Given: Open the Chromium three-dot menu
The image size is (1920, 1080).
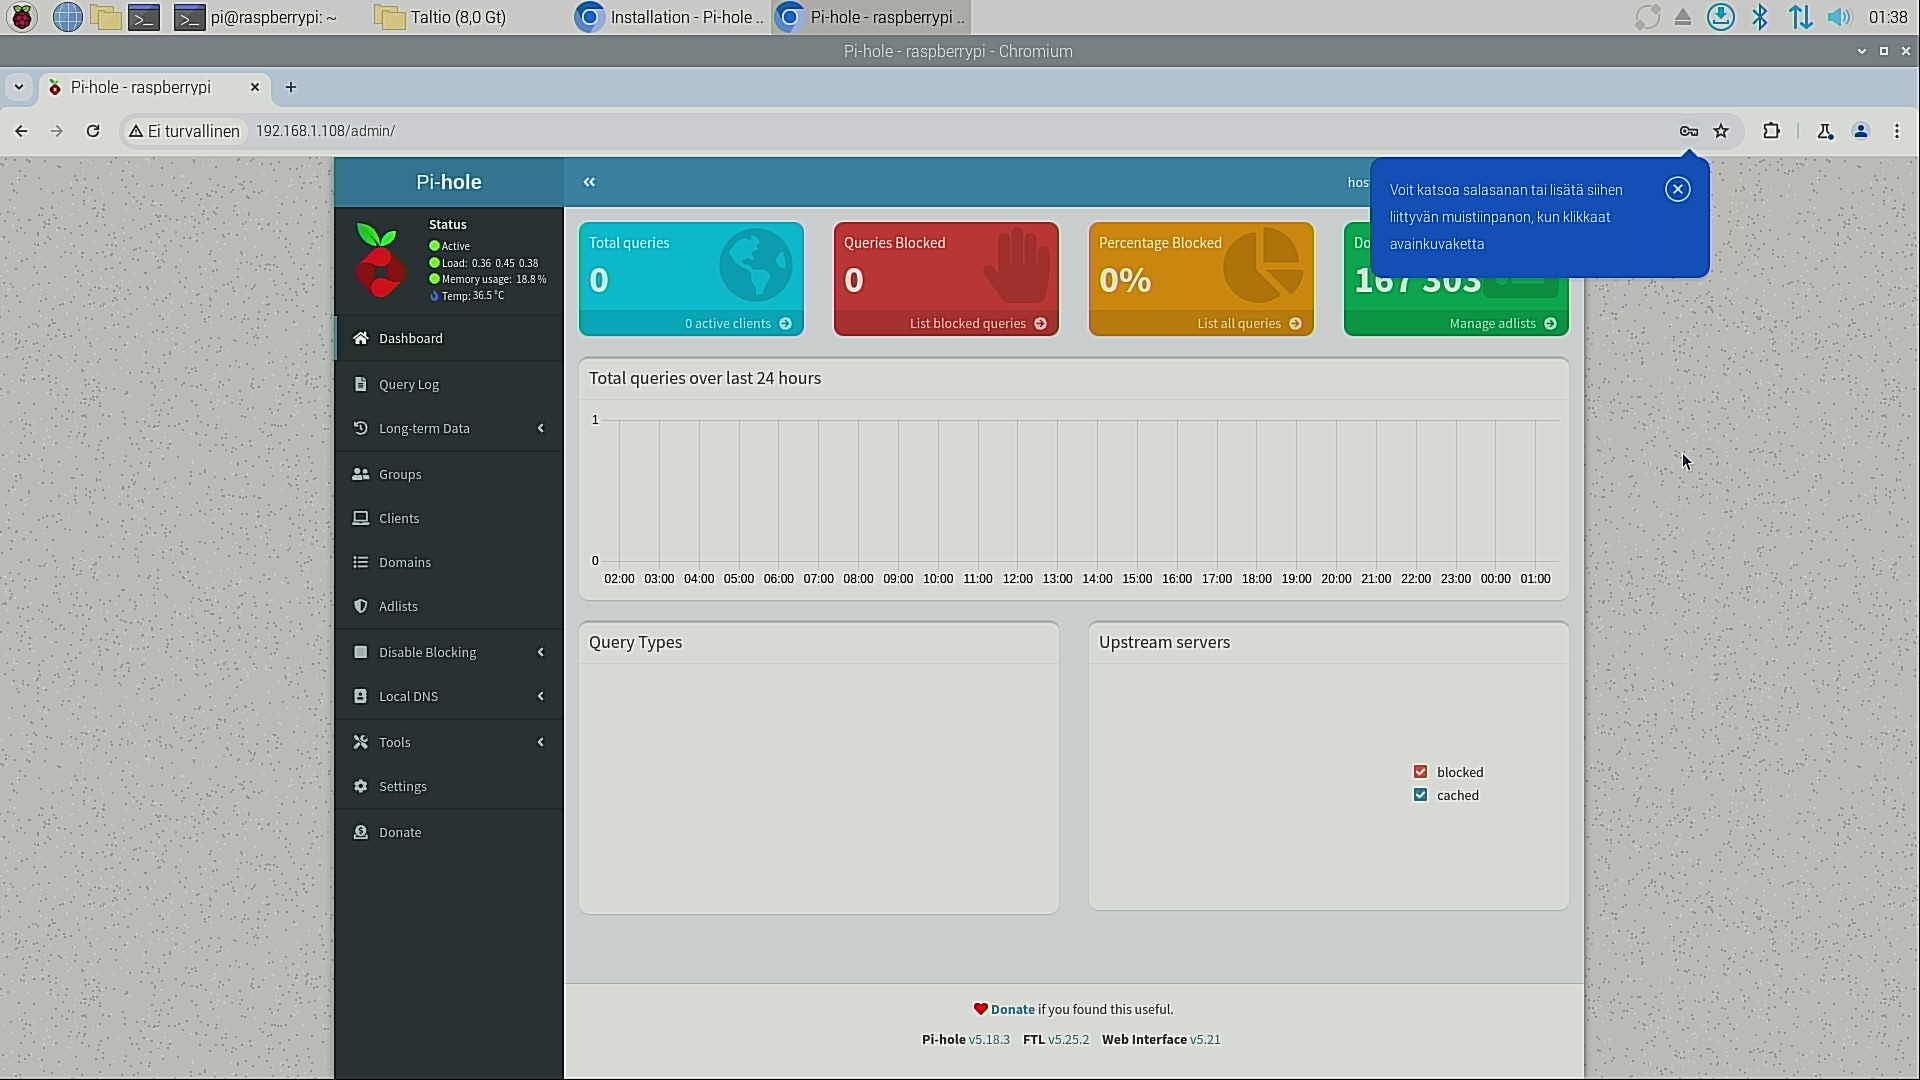Looking at the screenshot, I should click(x=1897, y=131).
